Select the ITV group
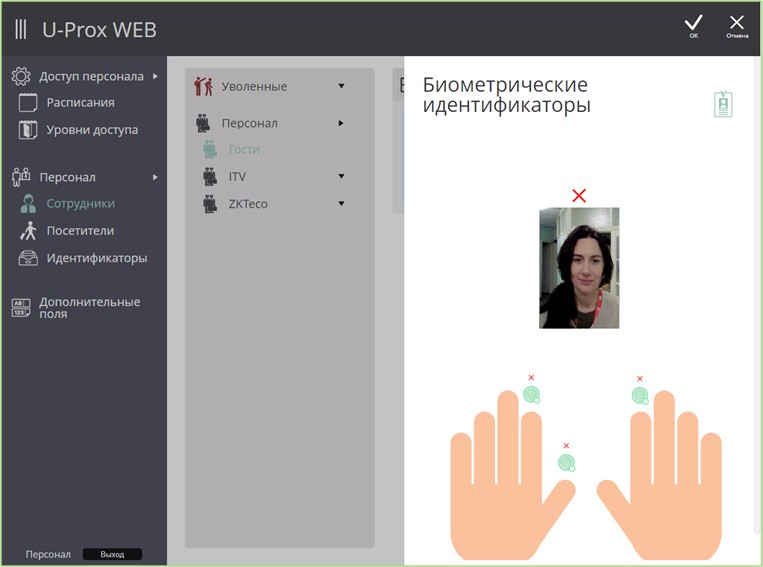 pyautogui.click(x=237, y=177)
